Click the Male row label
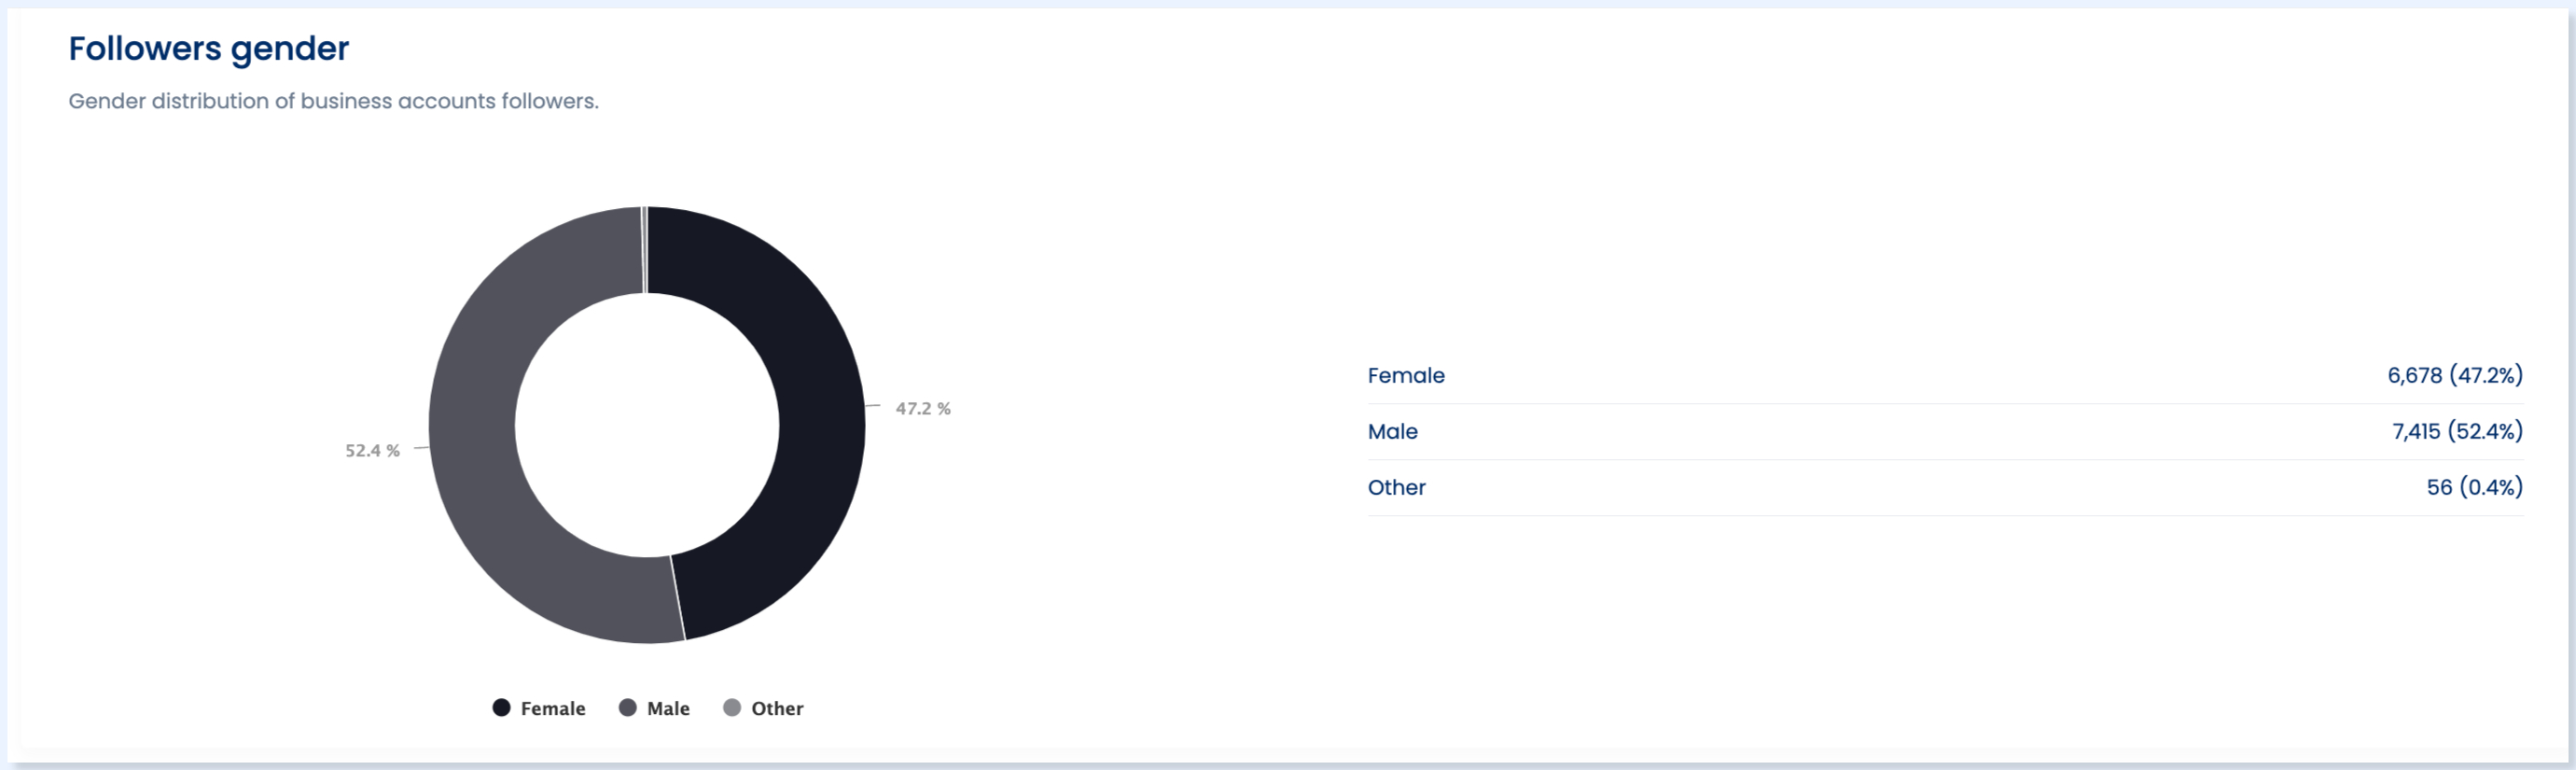2576x770 pixels. pyautogui.click(x=1392, y=431)
